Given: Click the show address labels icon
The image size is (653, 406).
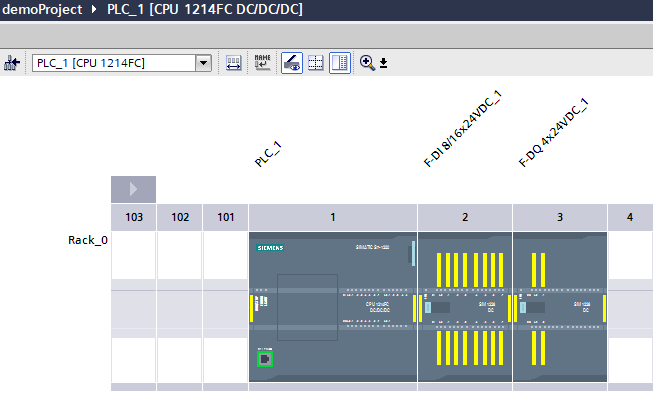Looking at the screenshot, I should (x=231, y=63).
